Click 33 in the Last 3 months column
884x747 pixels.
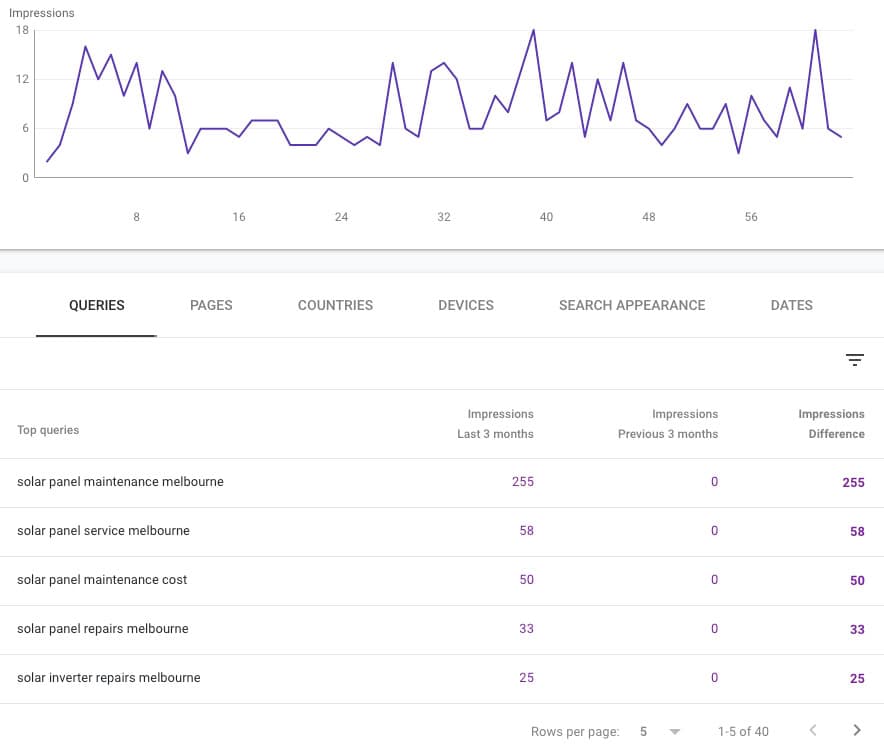click(x=527, y=629)
